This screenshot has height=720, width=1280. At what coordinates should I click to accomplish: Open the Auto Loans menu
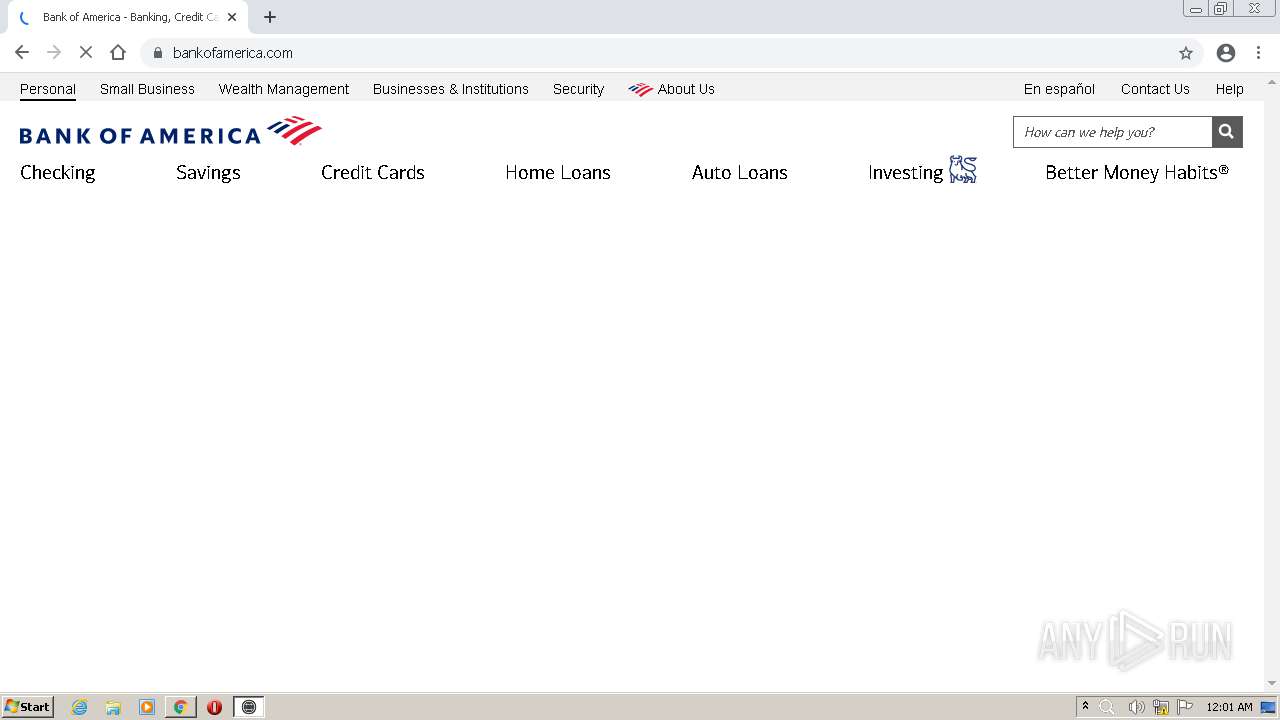(x=740, y=172)
